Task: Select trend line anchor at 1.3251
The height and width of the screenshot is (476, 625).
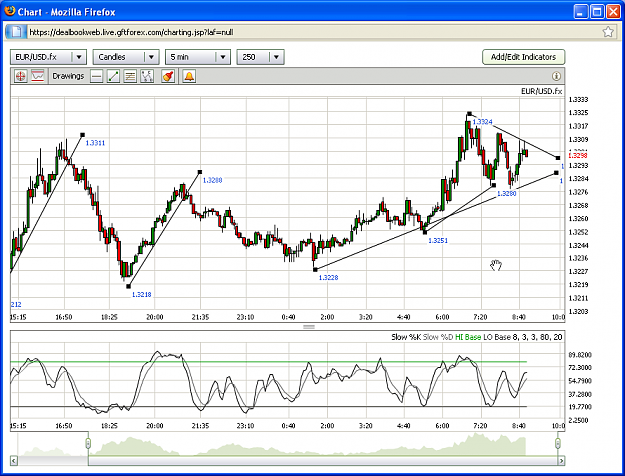Action: pyautogui.click(x=425, y=232)
